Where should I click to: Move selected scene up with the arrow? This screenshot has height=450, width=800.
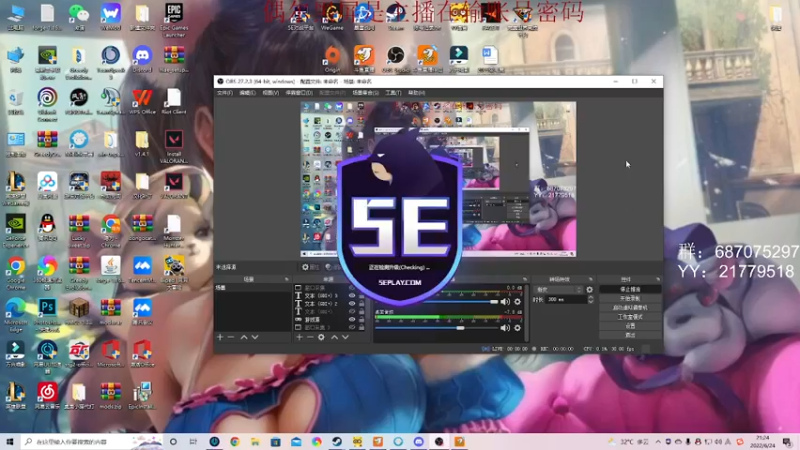(244, 337)
